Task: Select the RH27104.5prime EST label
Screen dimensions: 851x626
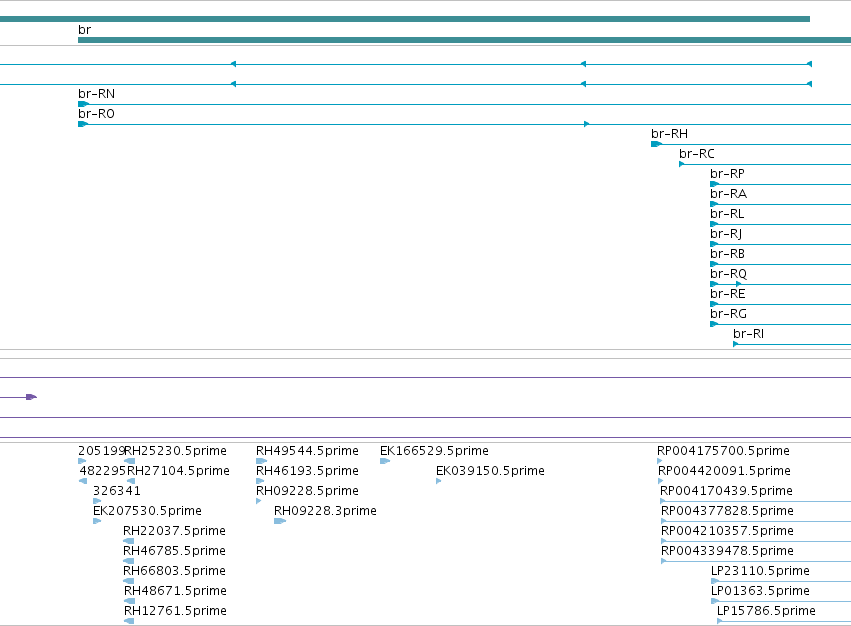Action: click(x=179, y=471)
